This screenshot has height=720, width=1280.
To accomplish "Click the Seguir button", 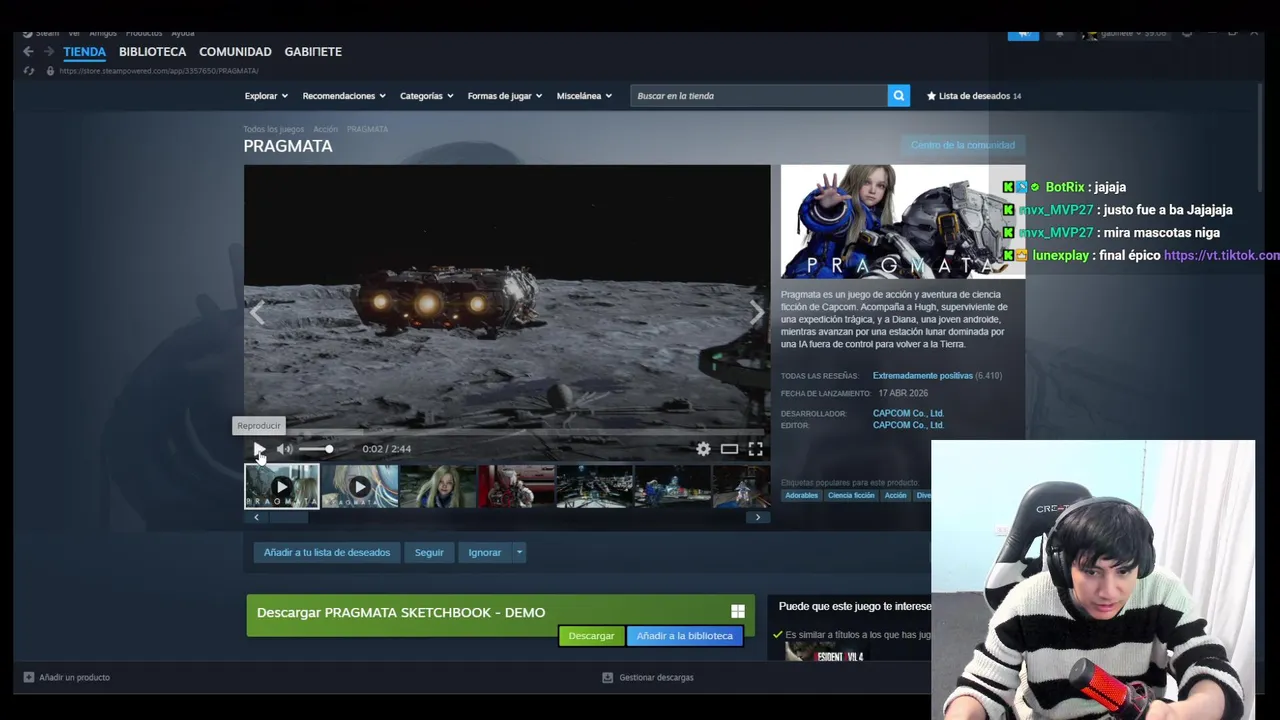I will (429, 552).
